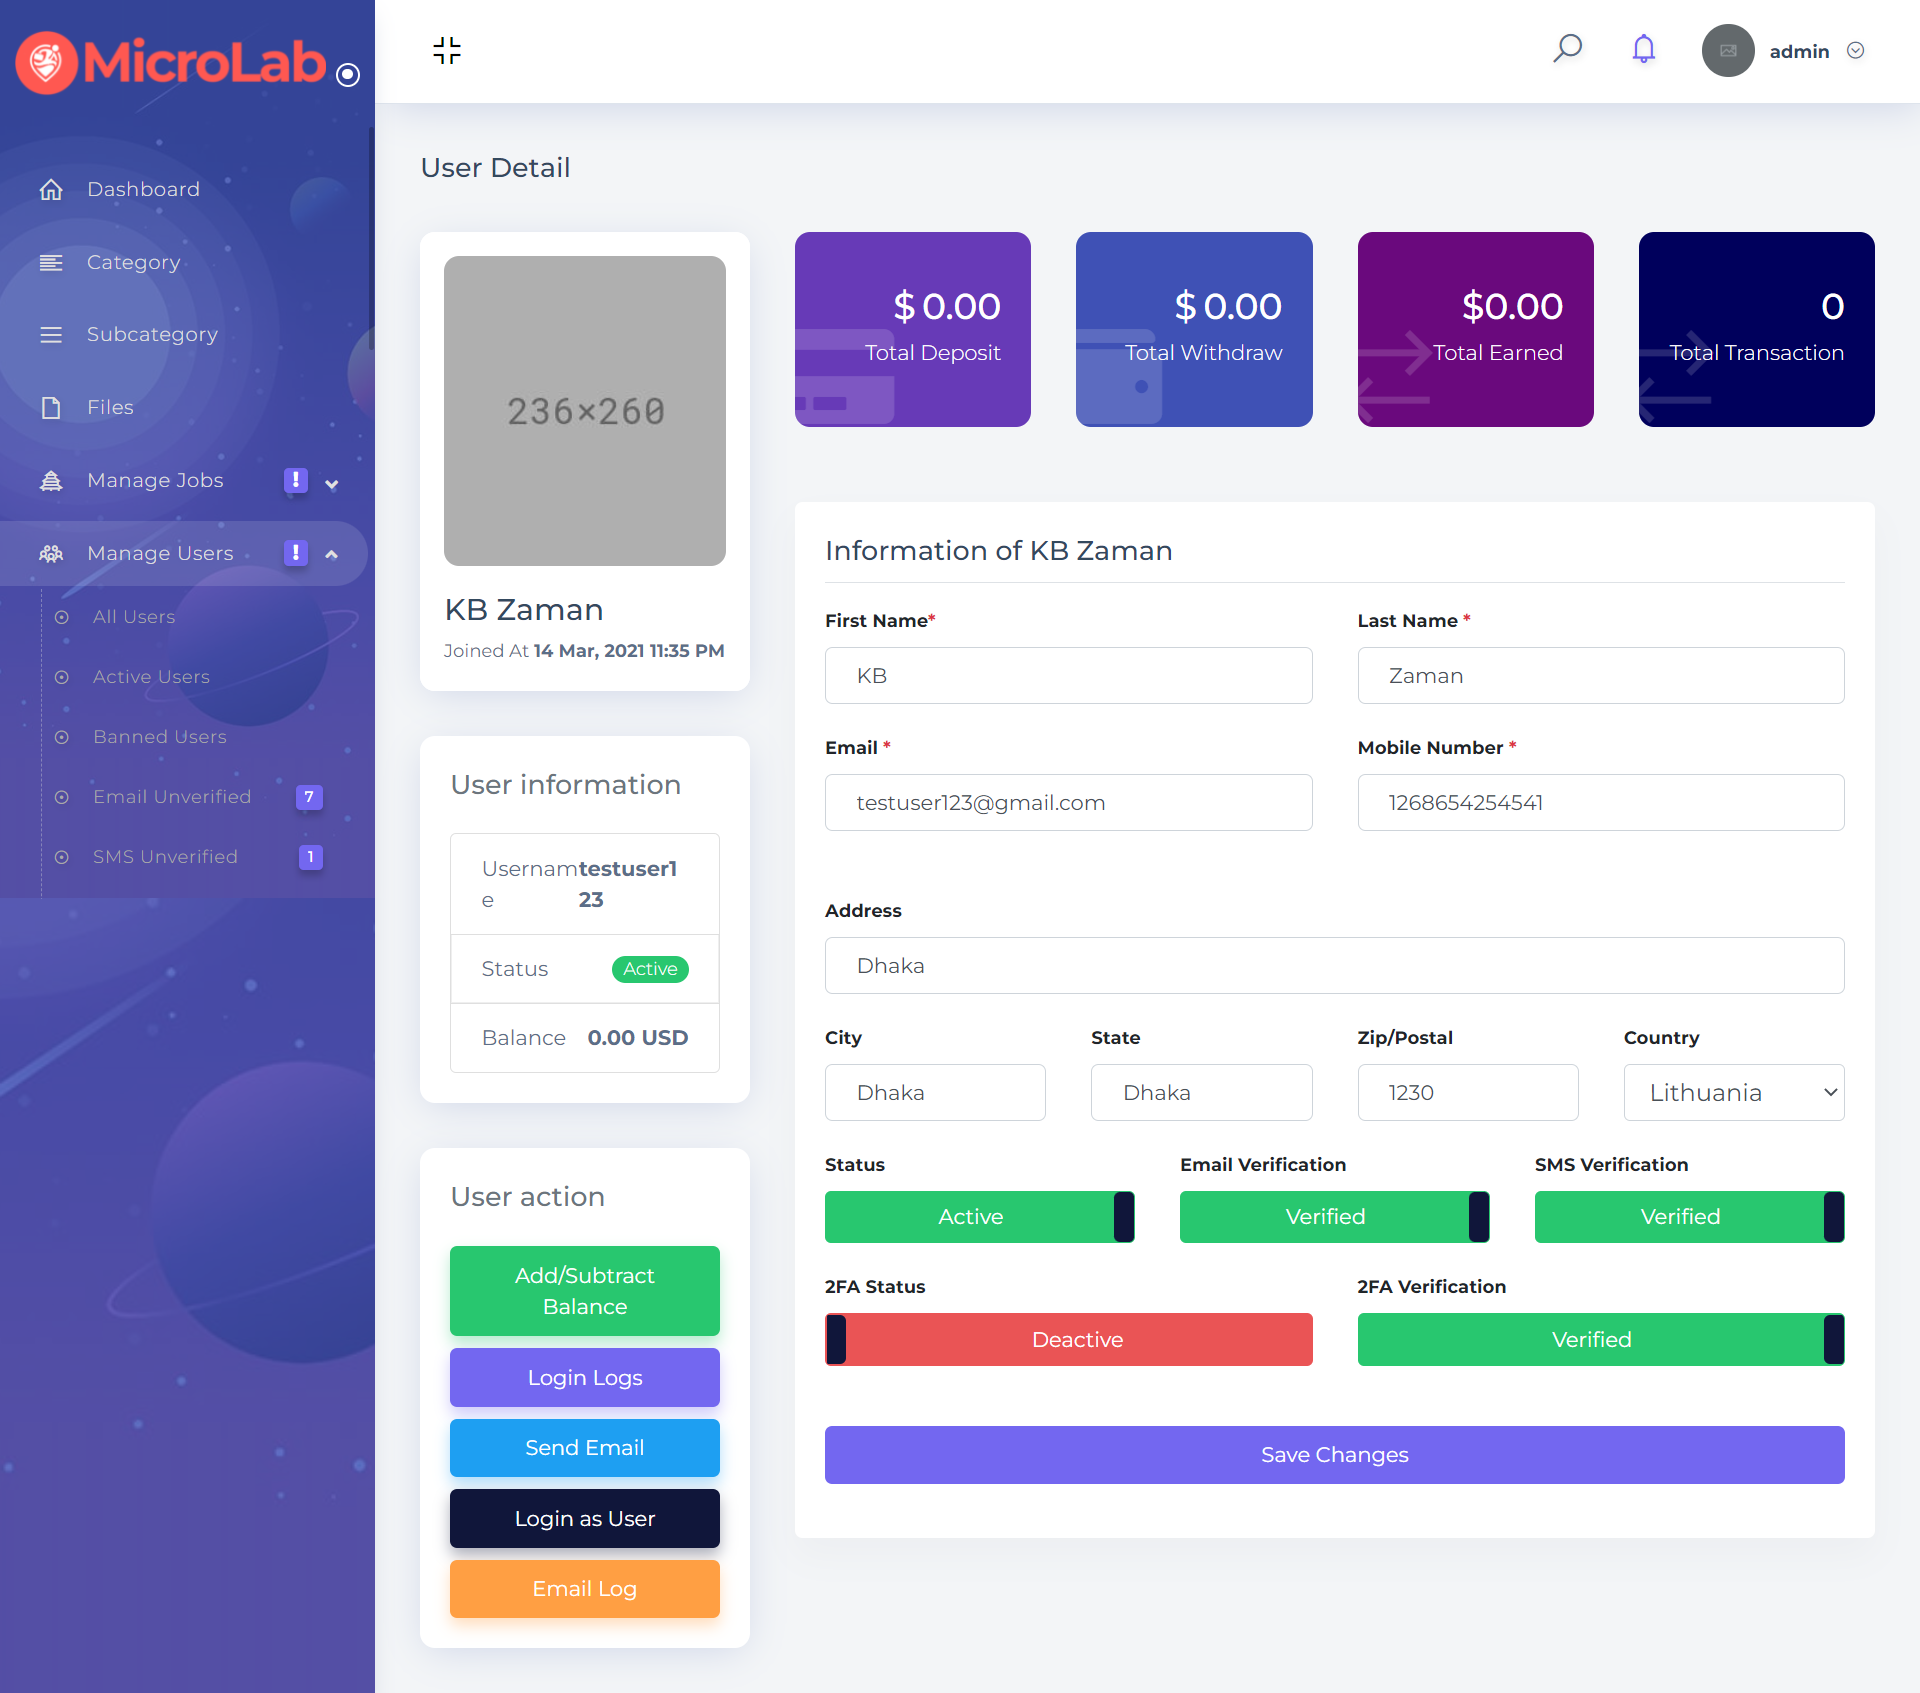Select Banned Users in sidebar

pyautogui.click(x=160, y=737)
